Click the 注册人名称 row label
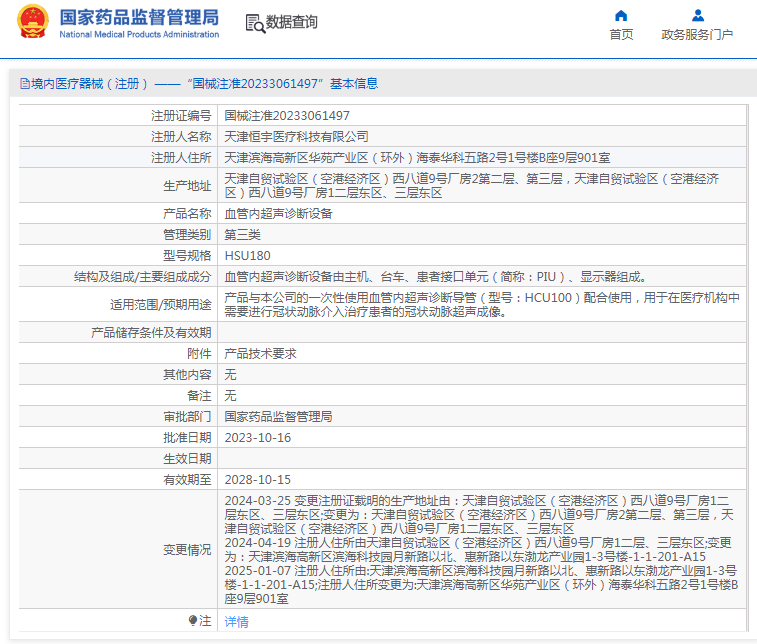The height and width of the screenshot is (644, 757). (181, 137)
